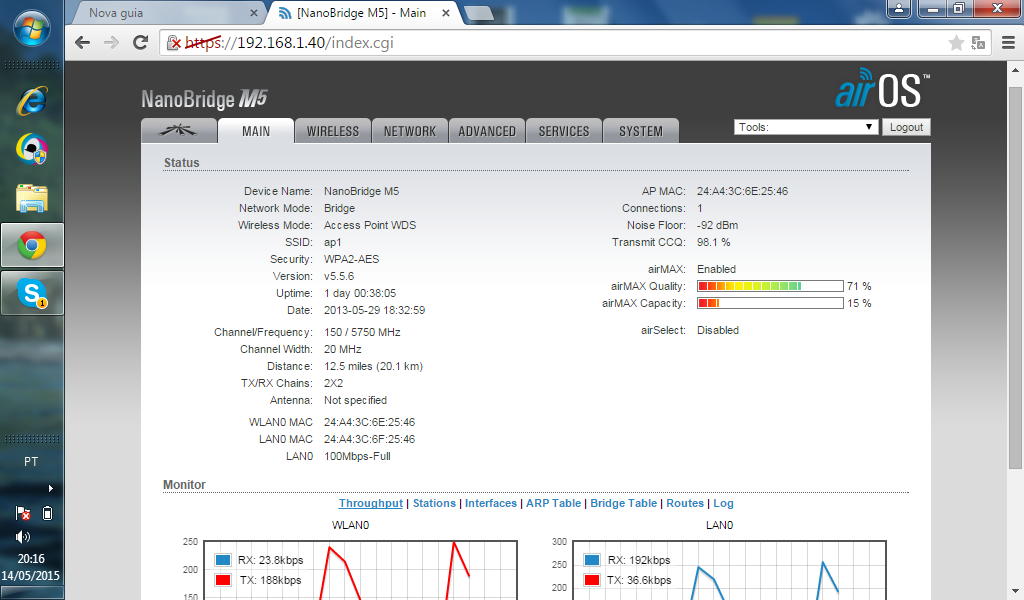
Task: Bookmark page with the star icon
Action: click(956, 43)
